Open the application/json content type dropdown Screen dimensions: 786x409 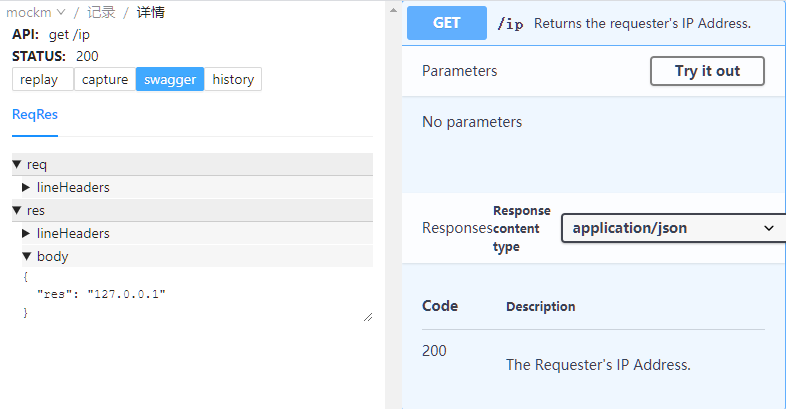(672, 228)
